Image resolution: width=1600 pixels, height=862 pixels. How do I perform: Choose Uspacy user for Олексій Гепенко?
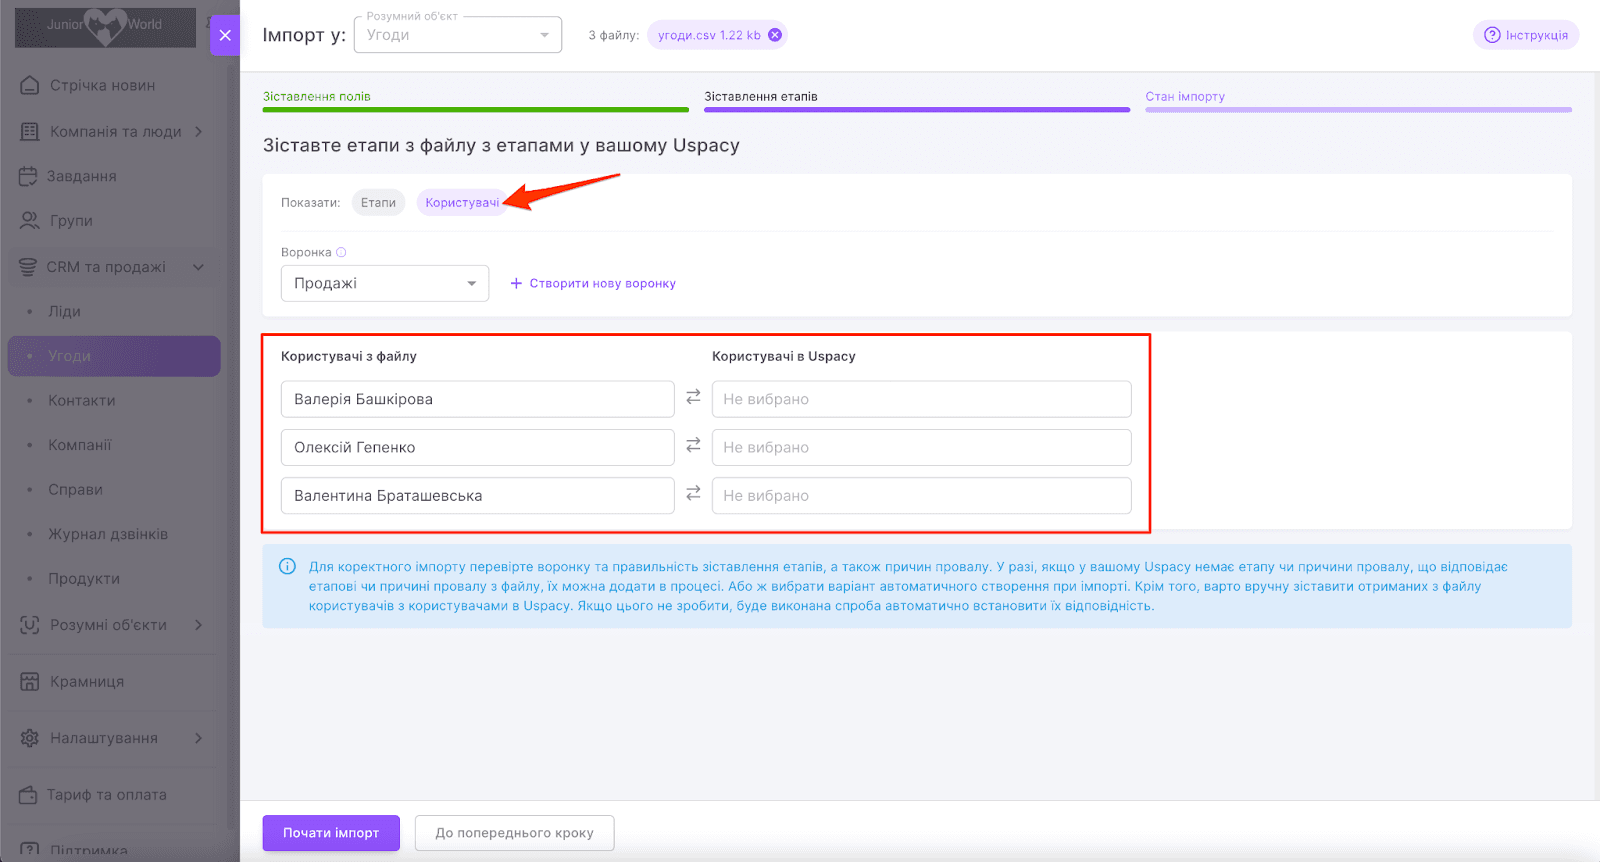click(921, 447)
